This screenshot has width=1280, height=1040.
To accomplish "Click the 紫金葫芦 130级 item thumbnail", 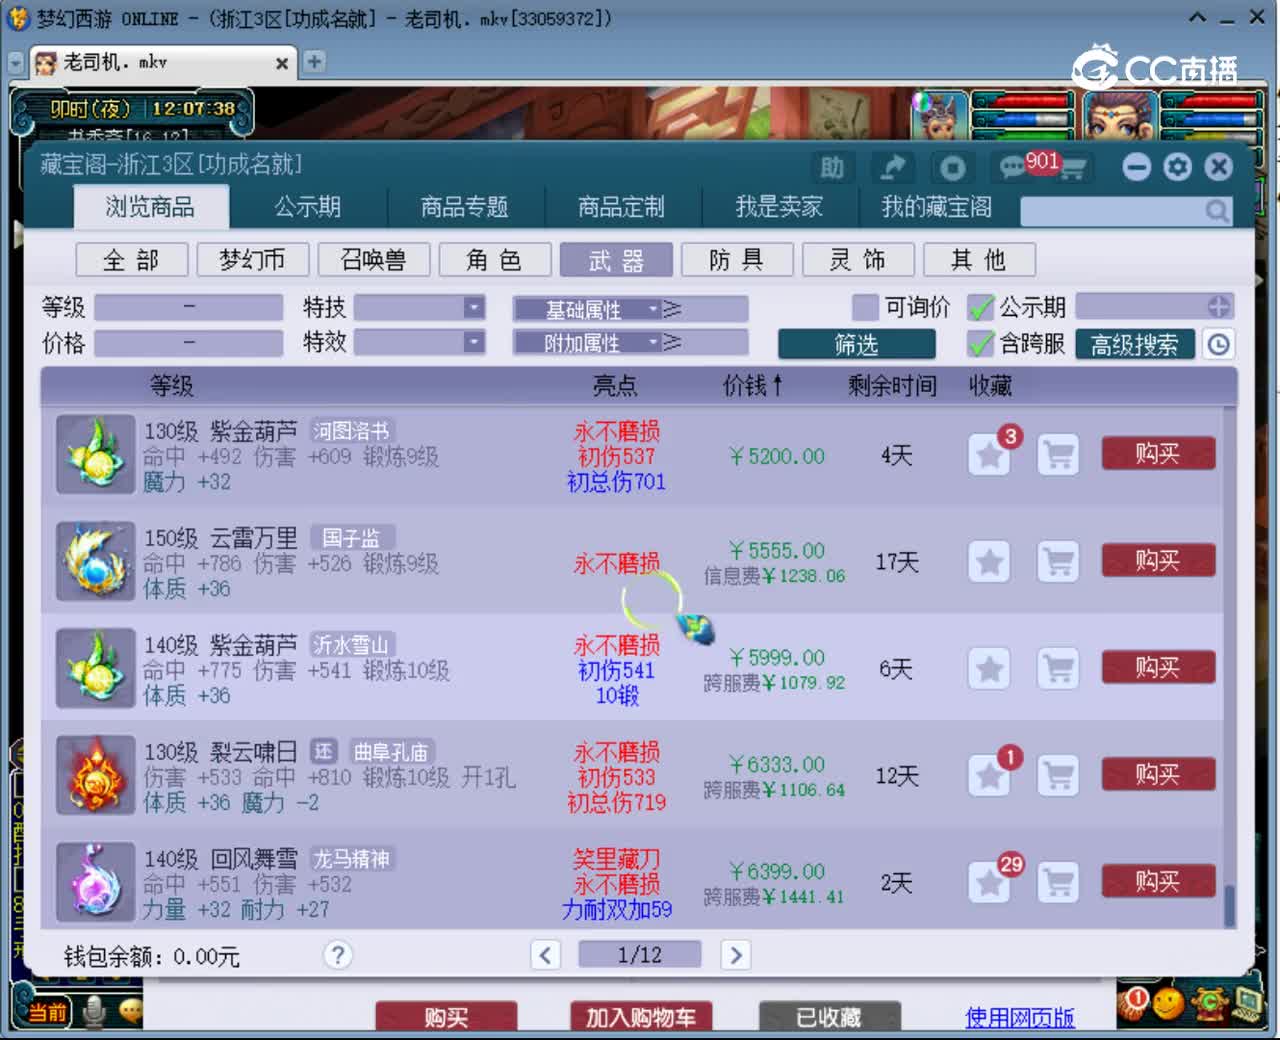I will coord(96,455).
